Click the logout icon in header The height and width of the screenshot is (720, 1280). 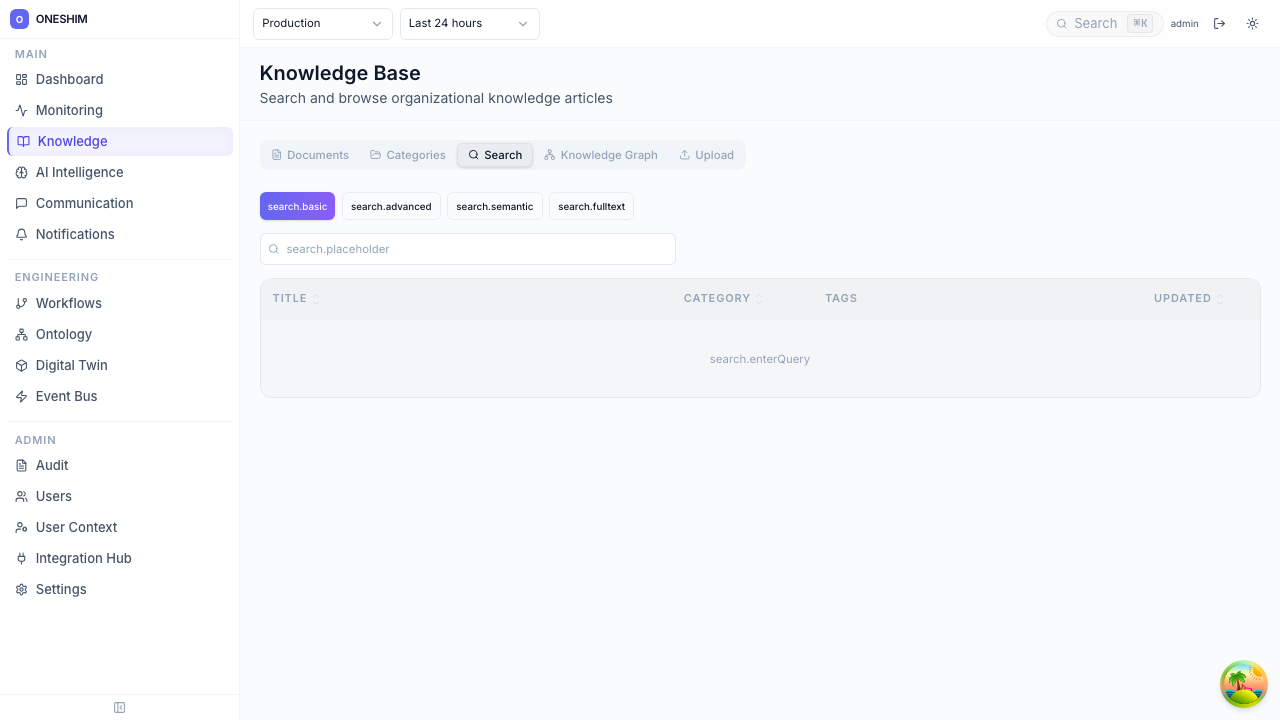pyautogui.click(x=1219, y=23)
